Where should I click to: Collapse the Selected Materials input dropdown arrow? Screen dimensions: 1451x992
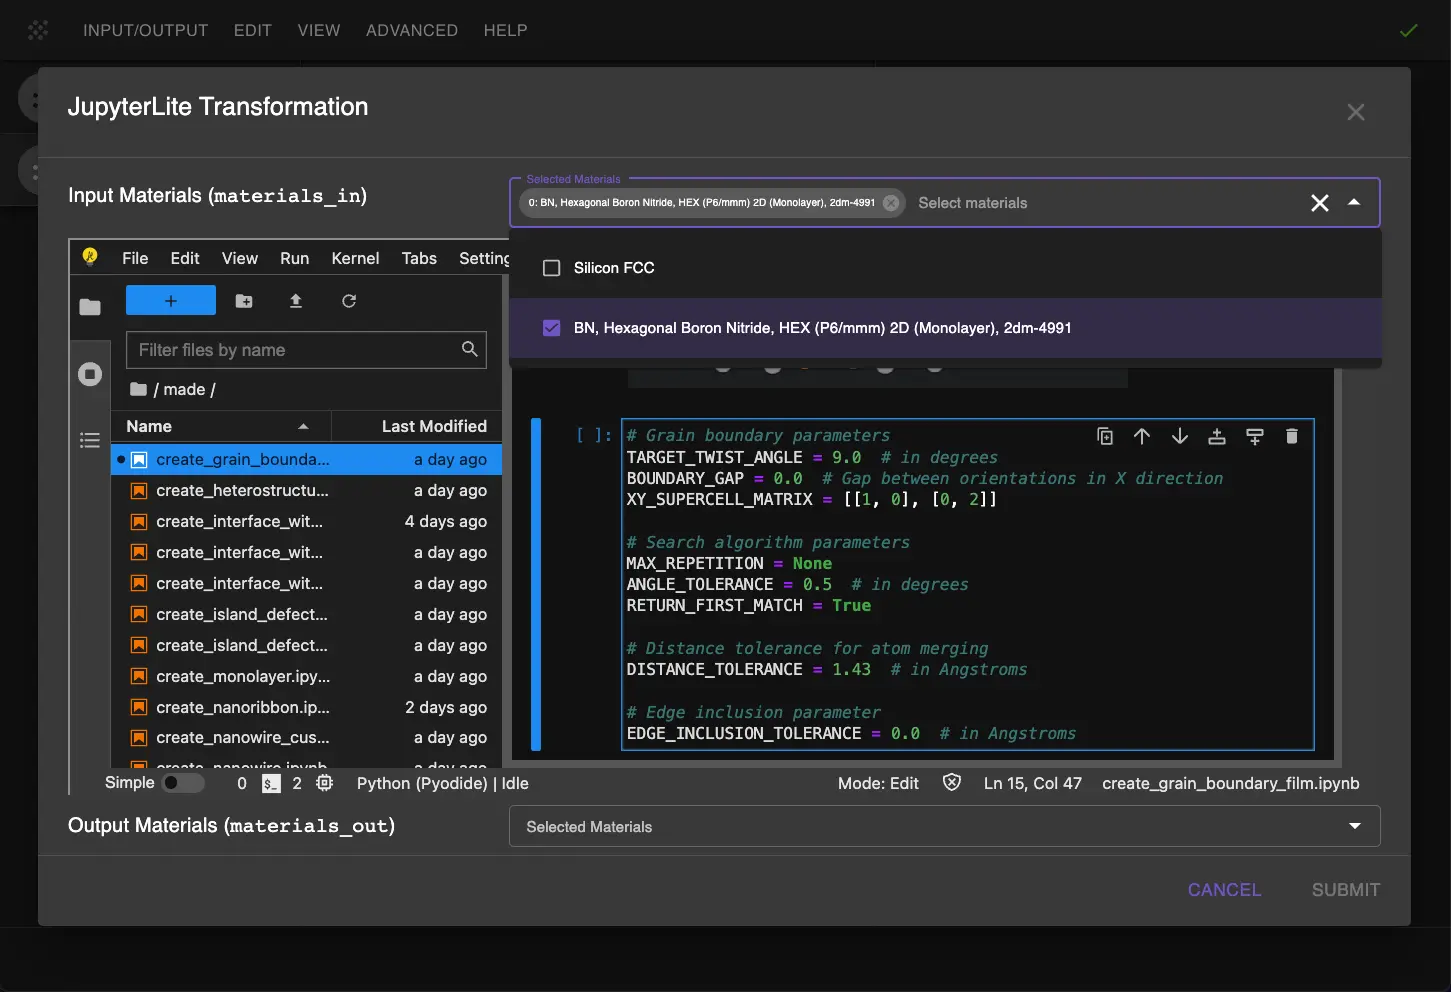pyautogui.click(x=1354, y=203)
